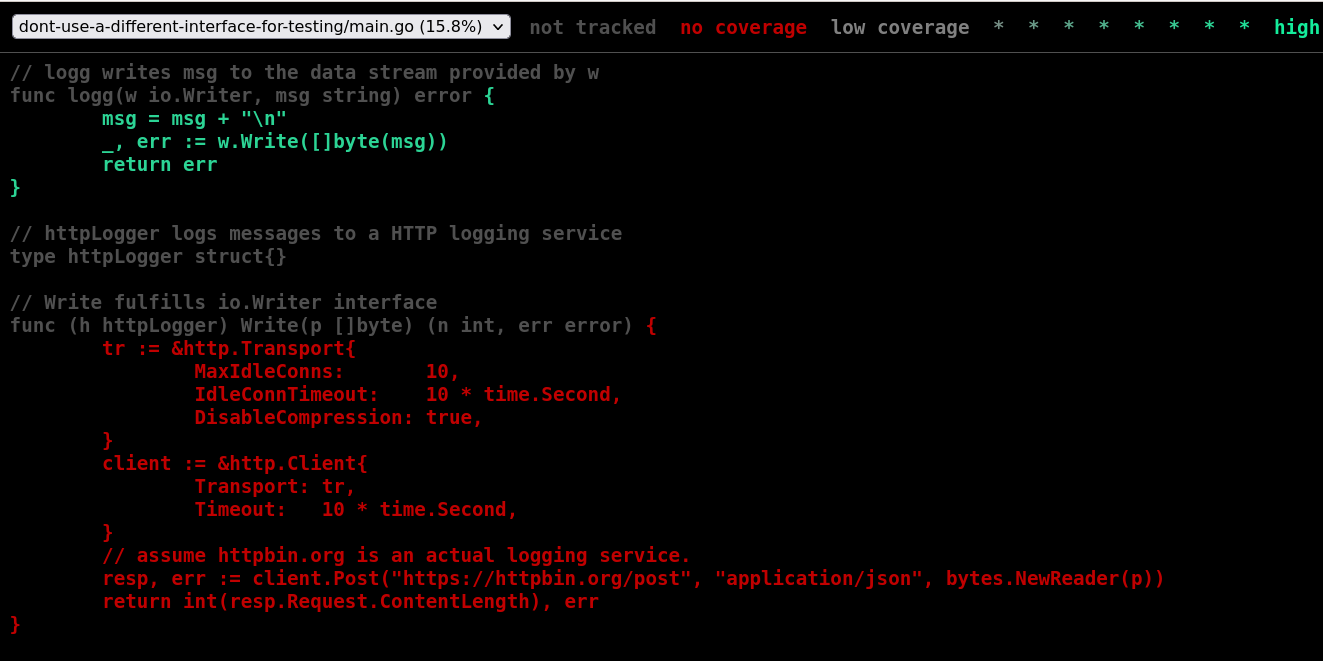The width and height of the screenshot is (1323, 661).
Task: Click the fifth asterisk in the coverage legend
Action: click(x=1139, y=27)
